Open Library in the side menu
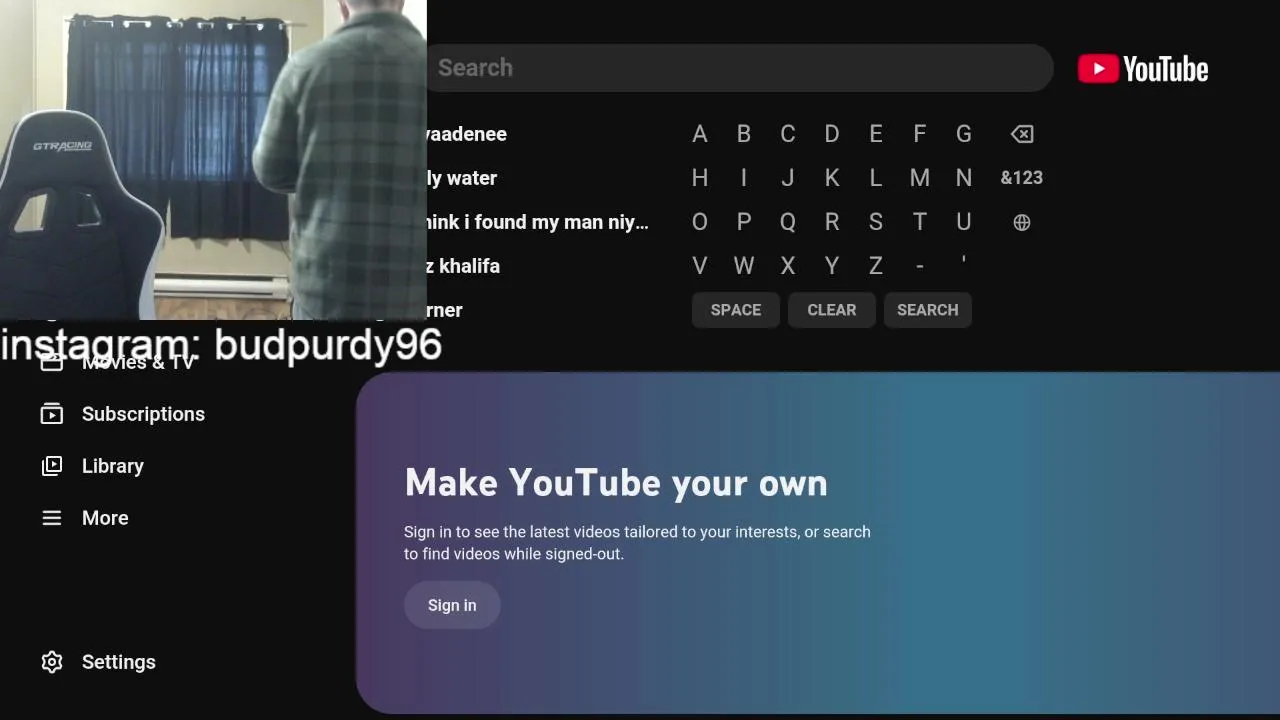Screen dimensions: 1280x720 pos(113,466)
